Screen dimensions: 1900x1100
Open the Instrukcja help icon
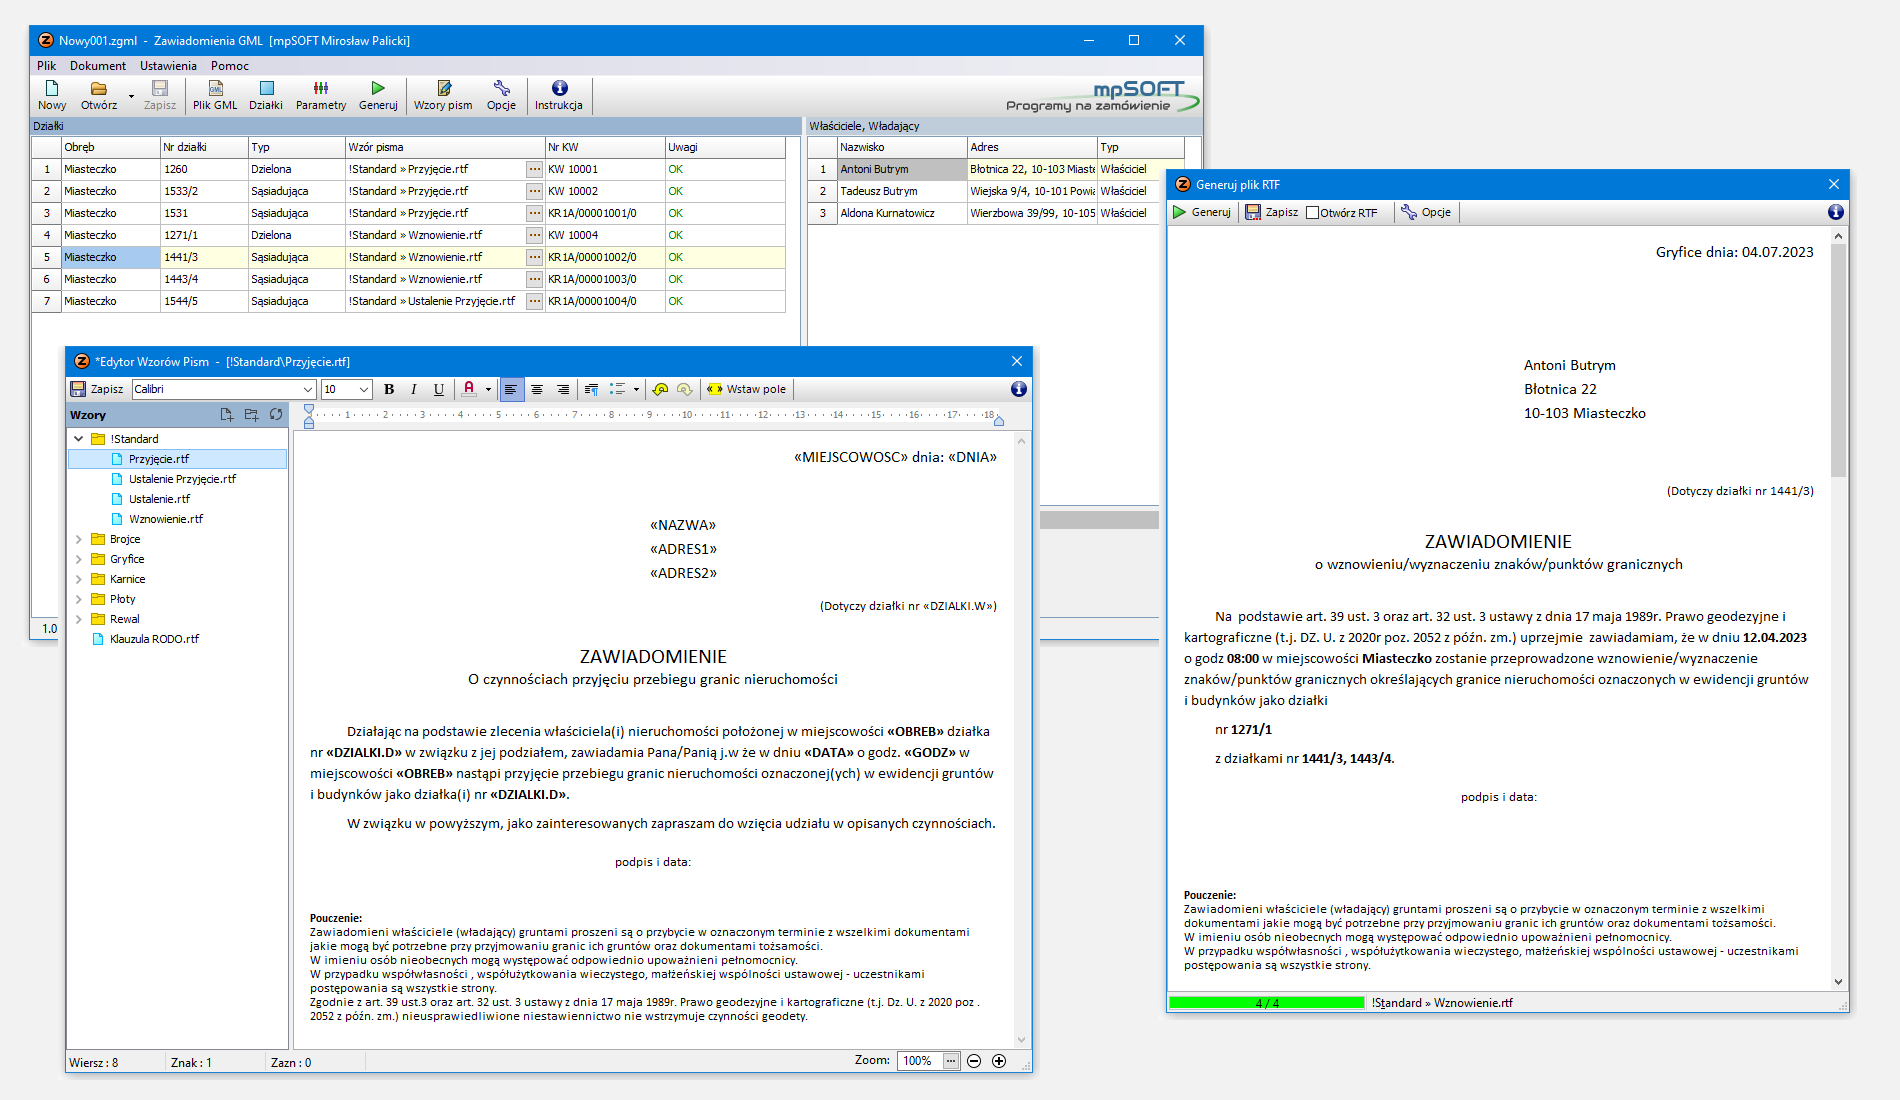pyautogui.click(x=559, y=95)
